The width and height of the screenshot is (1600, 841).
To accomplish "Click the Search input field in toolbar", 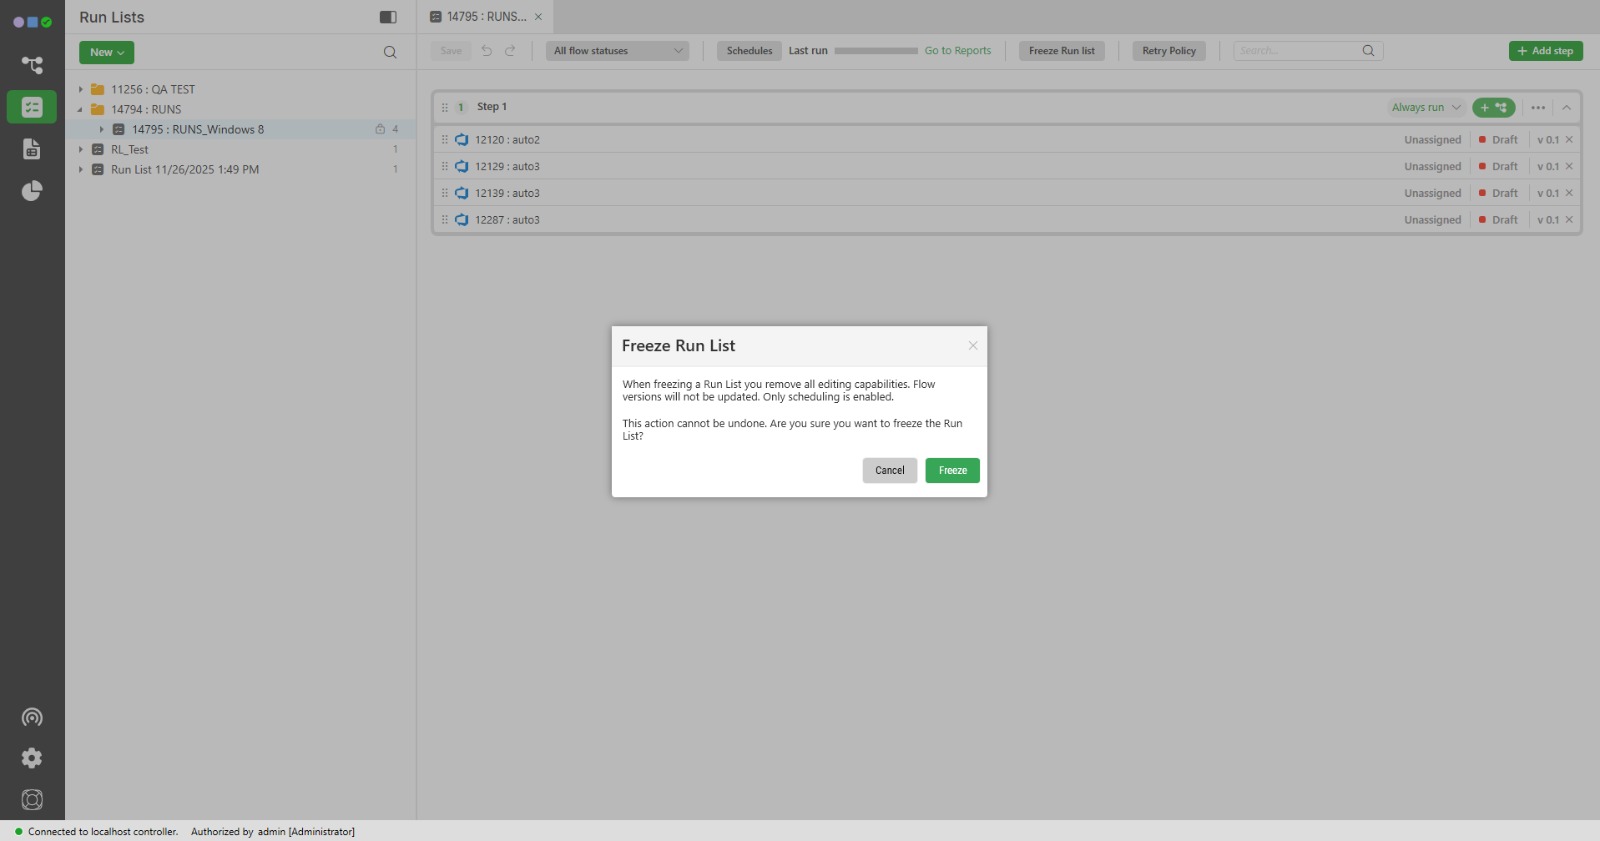I will pyautogui.click(x=1298, y=51).
